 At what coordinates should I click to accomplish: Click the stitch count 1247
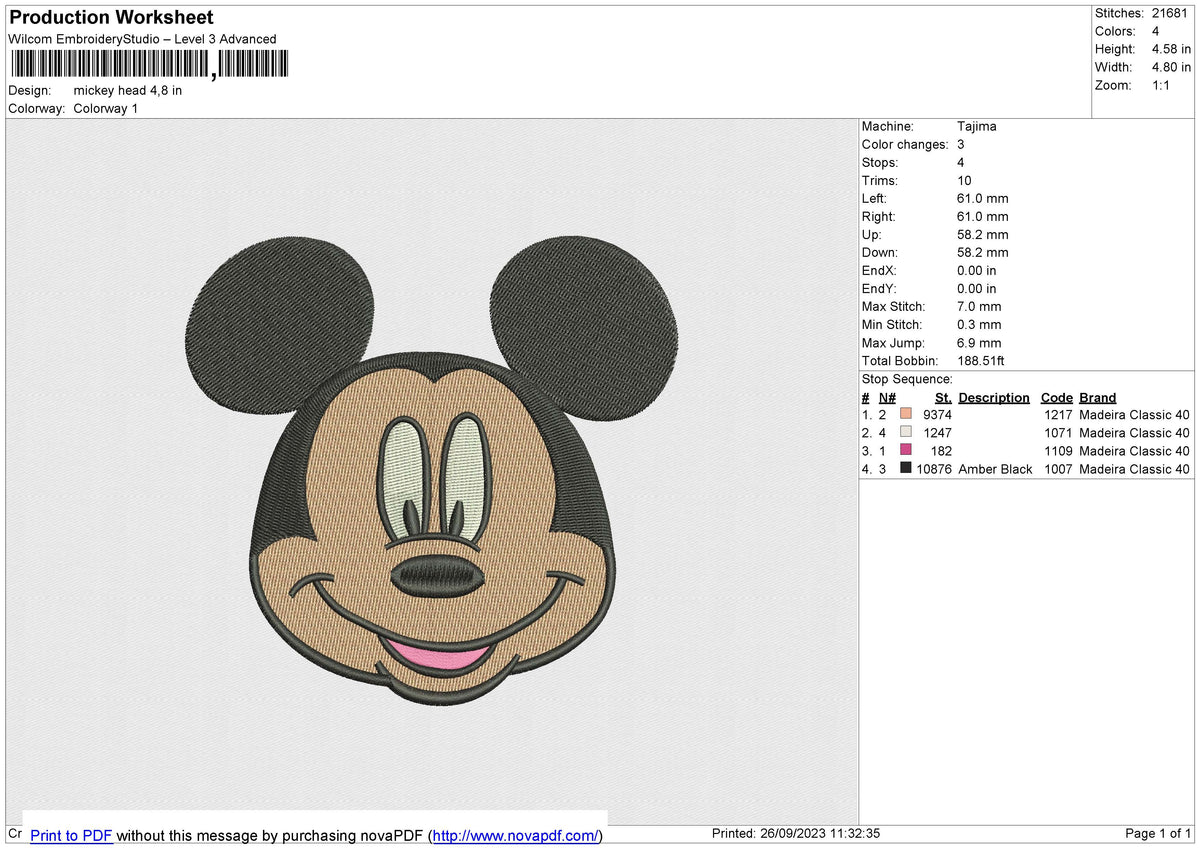point(937,432)
